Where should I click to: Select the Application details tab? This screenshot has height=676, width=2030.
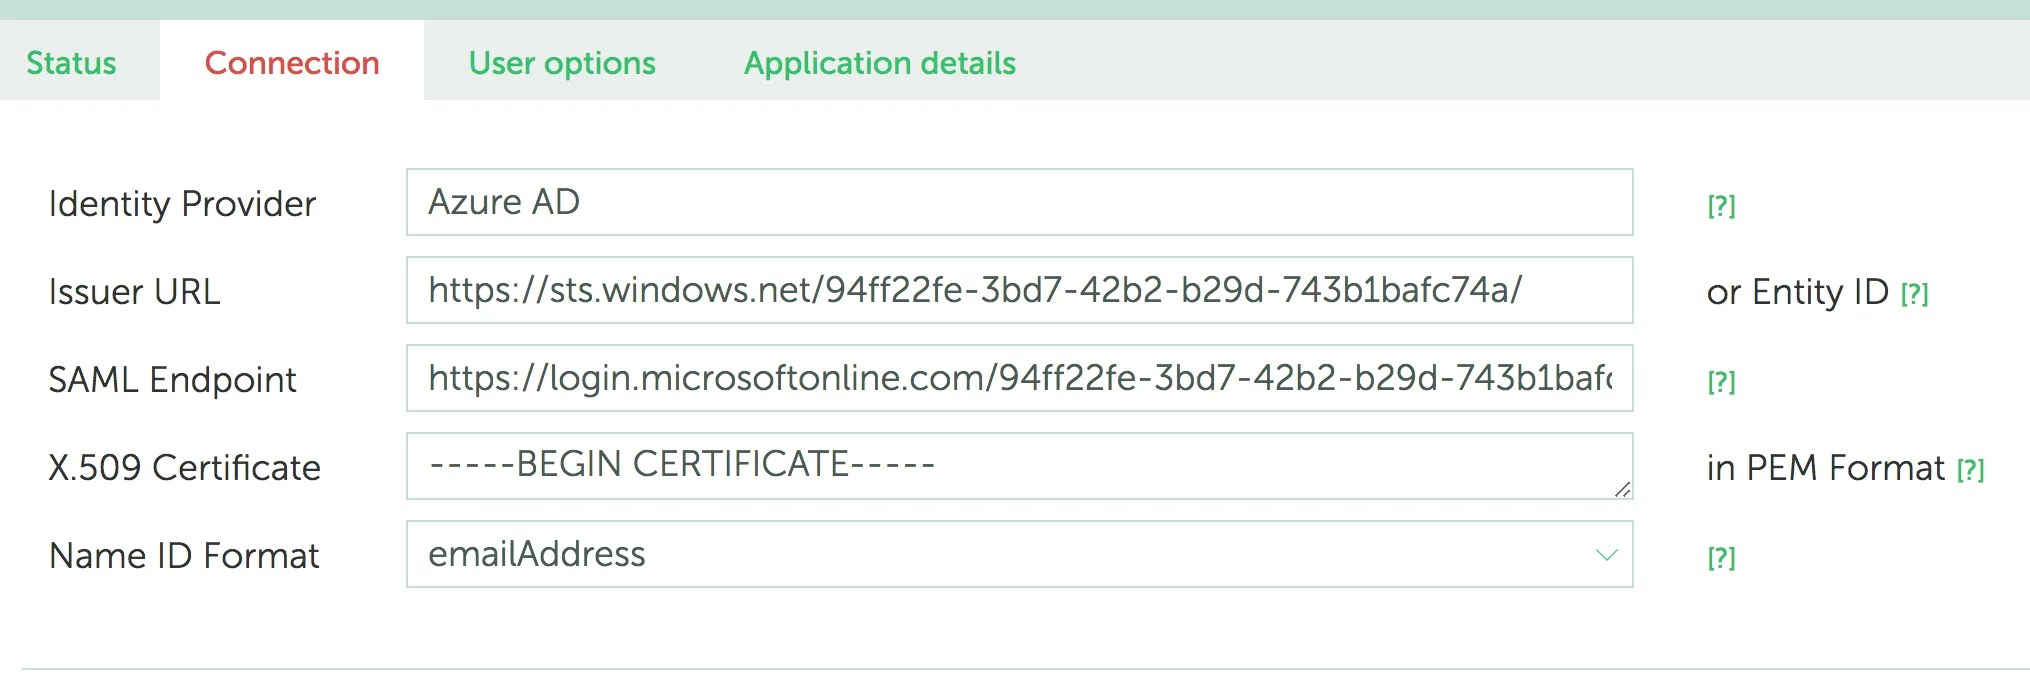880,62
